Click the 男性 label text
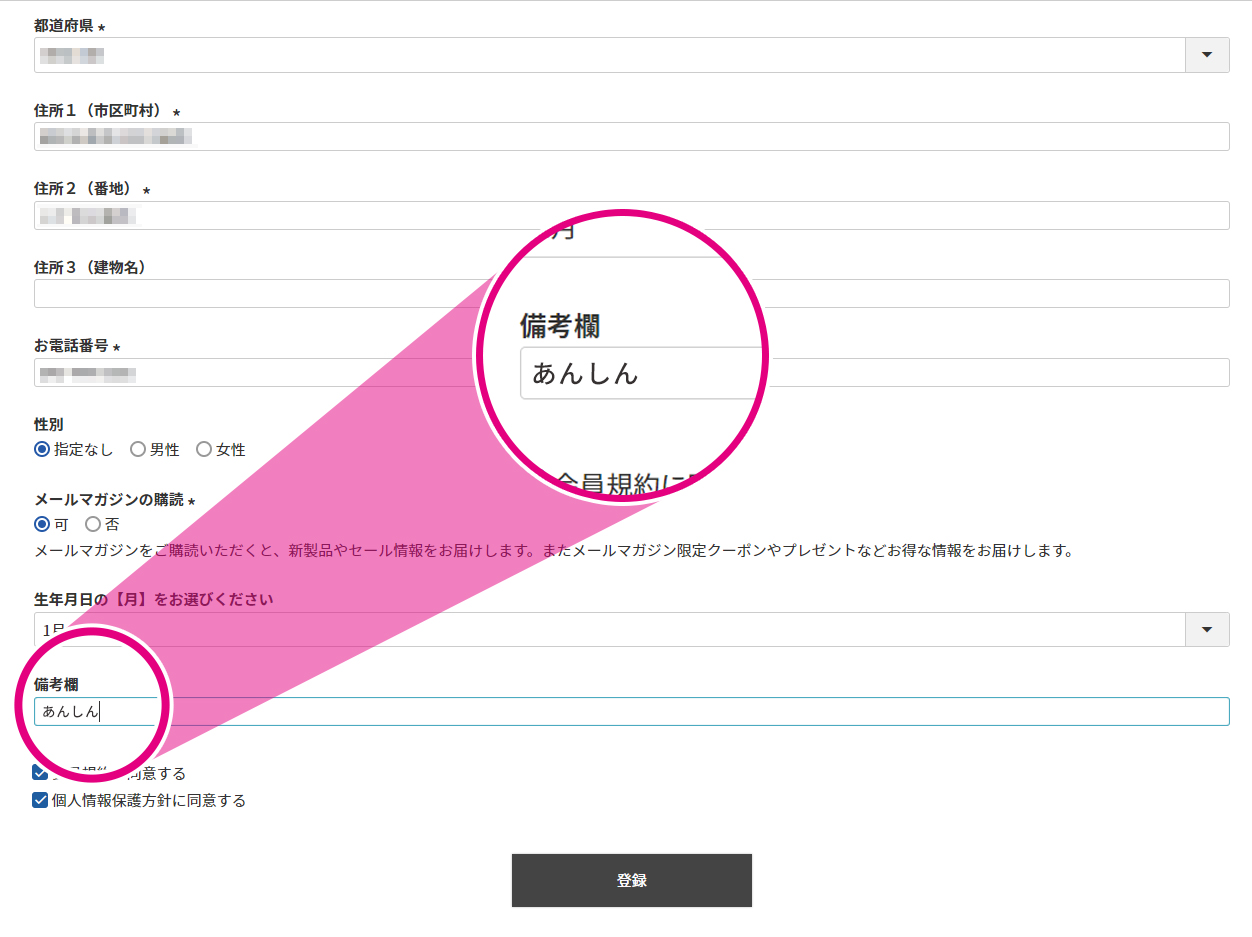Viewport: 1252px width, 937px height. 165,450
